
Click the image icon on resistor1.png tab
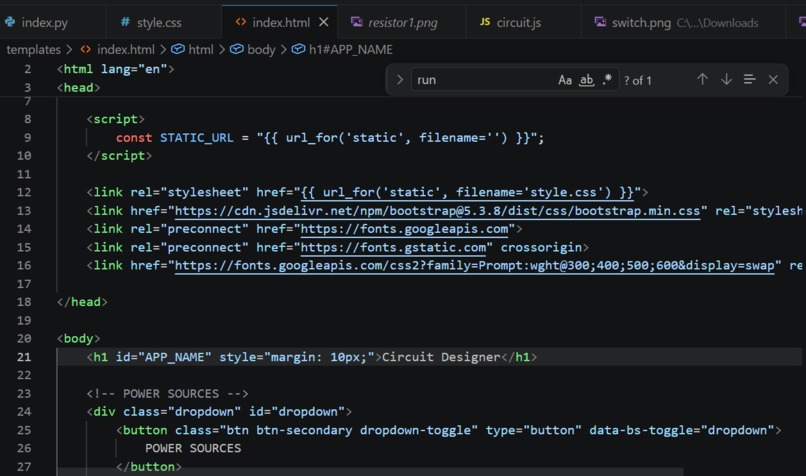point(357,22)
